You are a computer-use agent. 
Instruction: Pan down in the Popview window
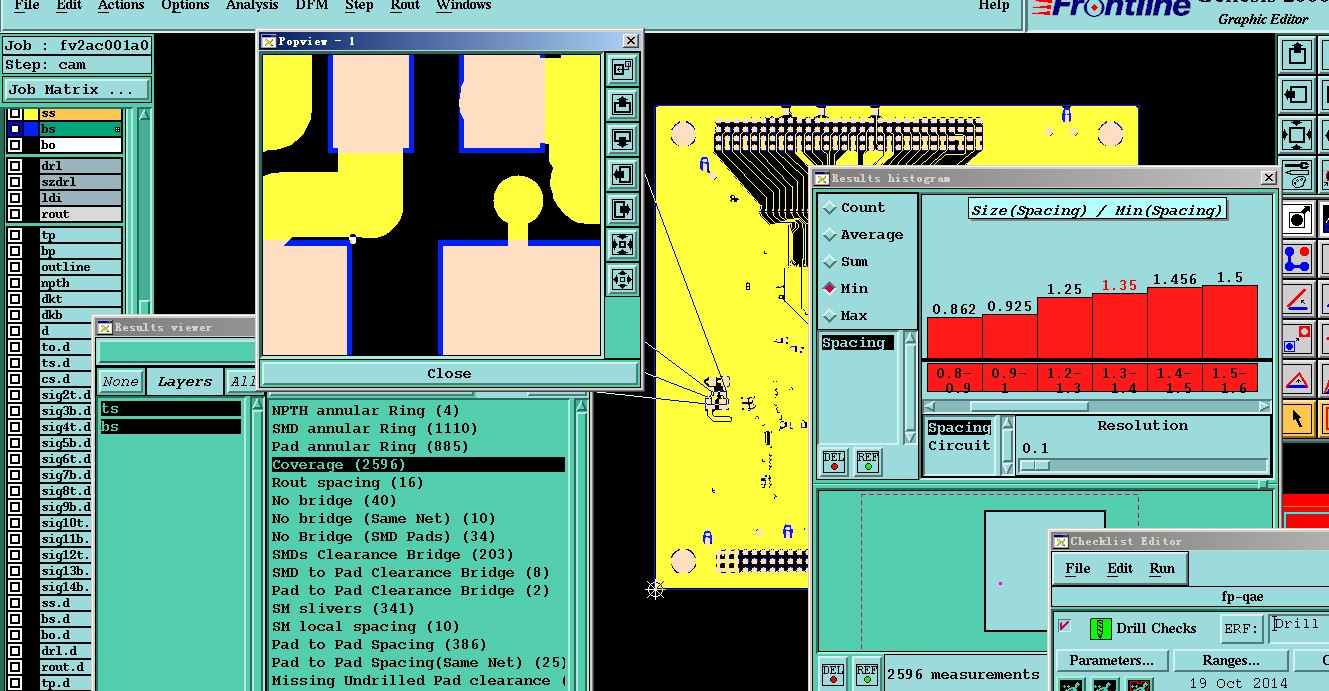tap(622, 139)
